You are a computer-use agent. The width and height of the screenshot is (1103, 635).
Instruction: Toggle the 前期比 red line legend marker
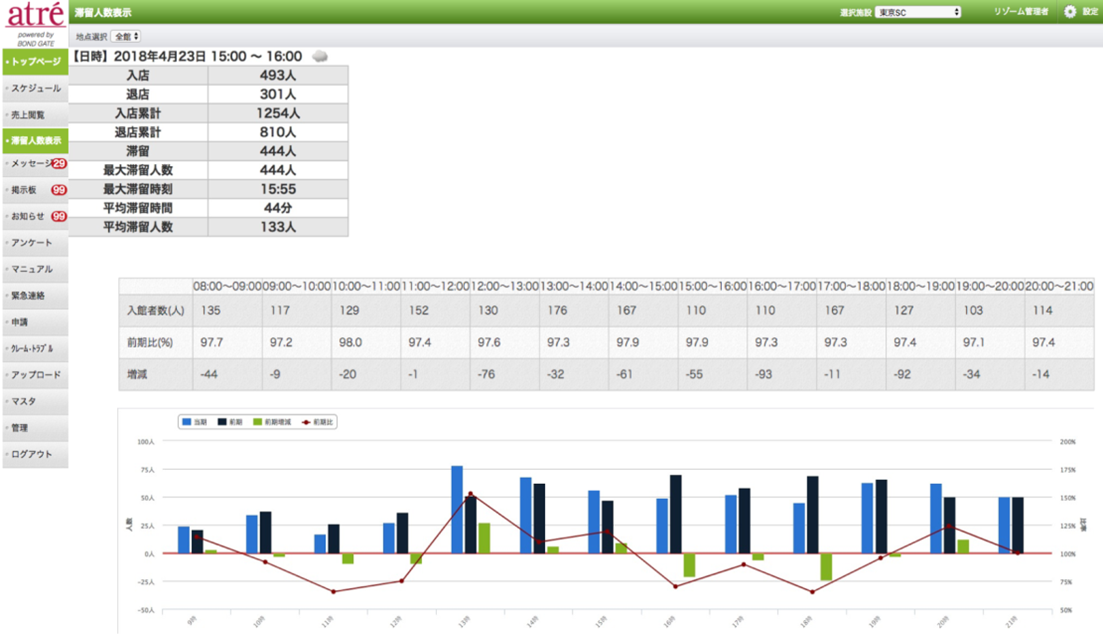(317, 422)
